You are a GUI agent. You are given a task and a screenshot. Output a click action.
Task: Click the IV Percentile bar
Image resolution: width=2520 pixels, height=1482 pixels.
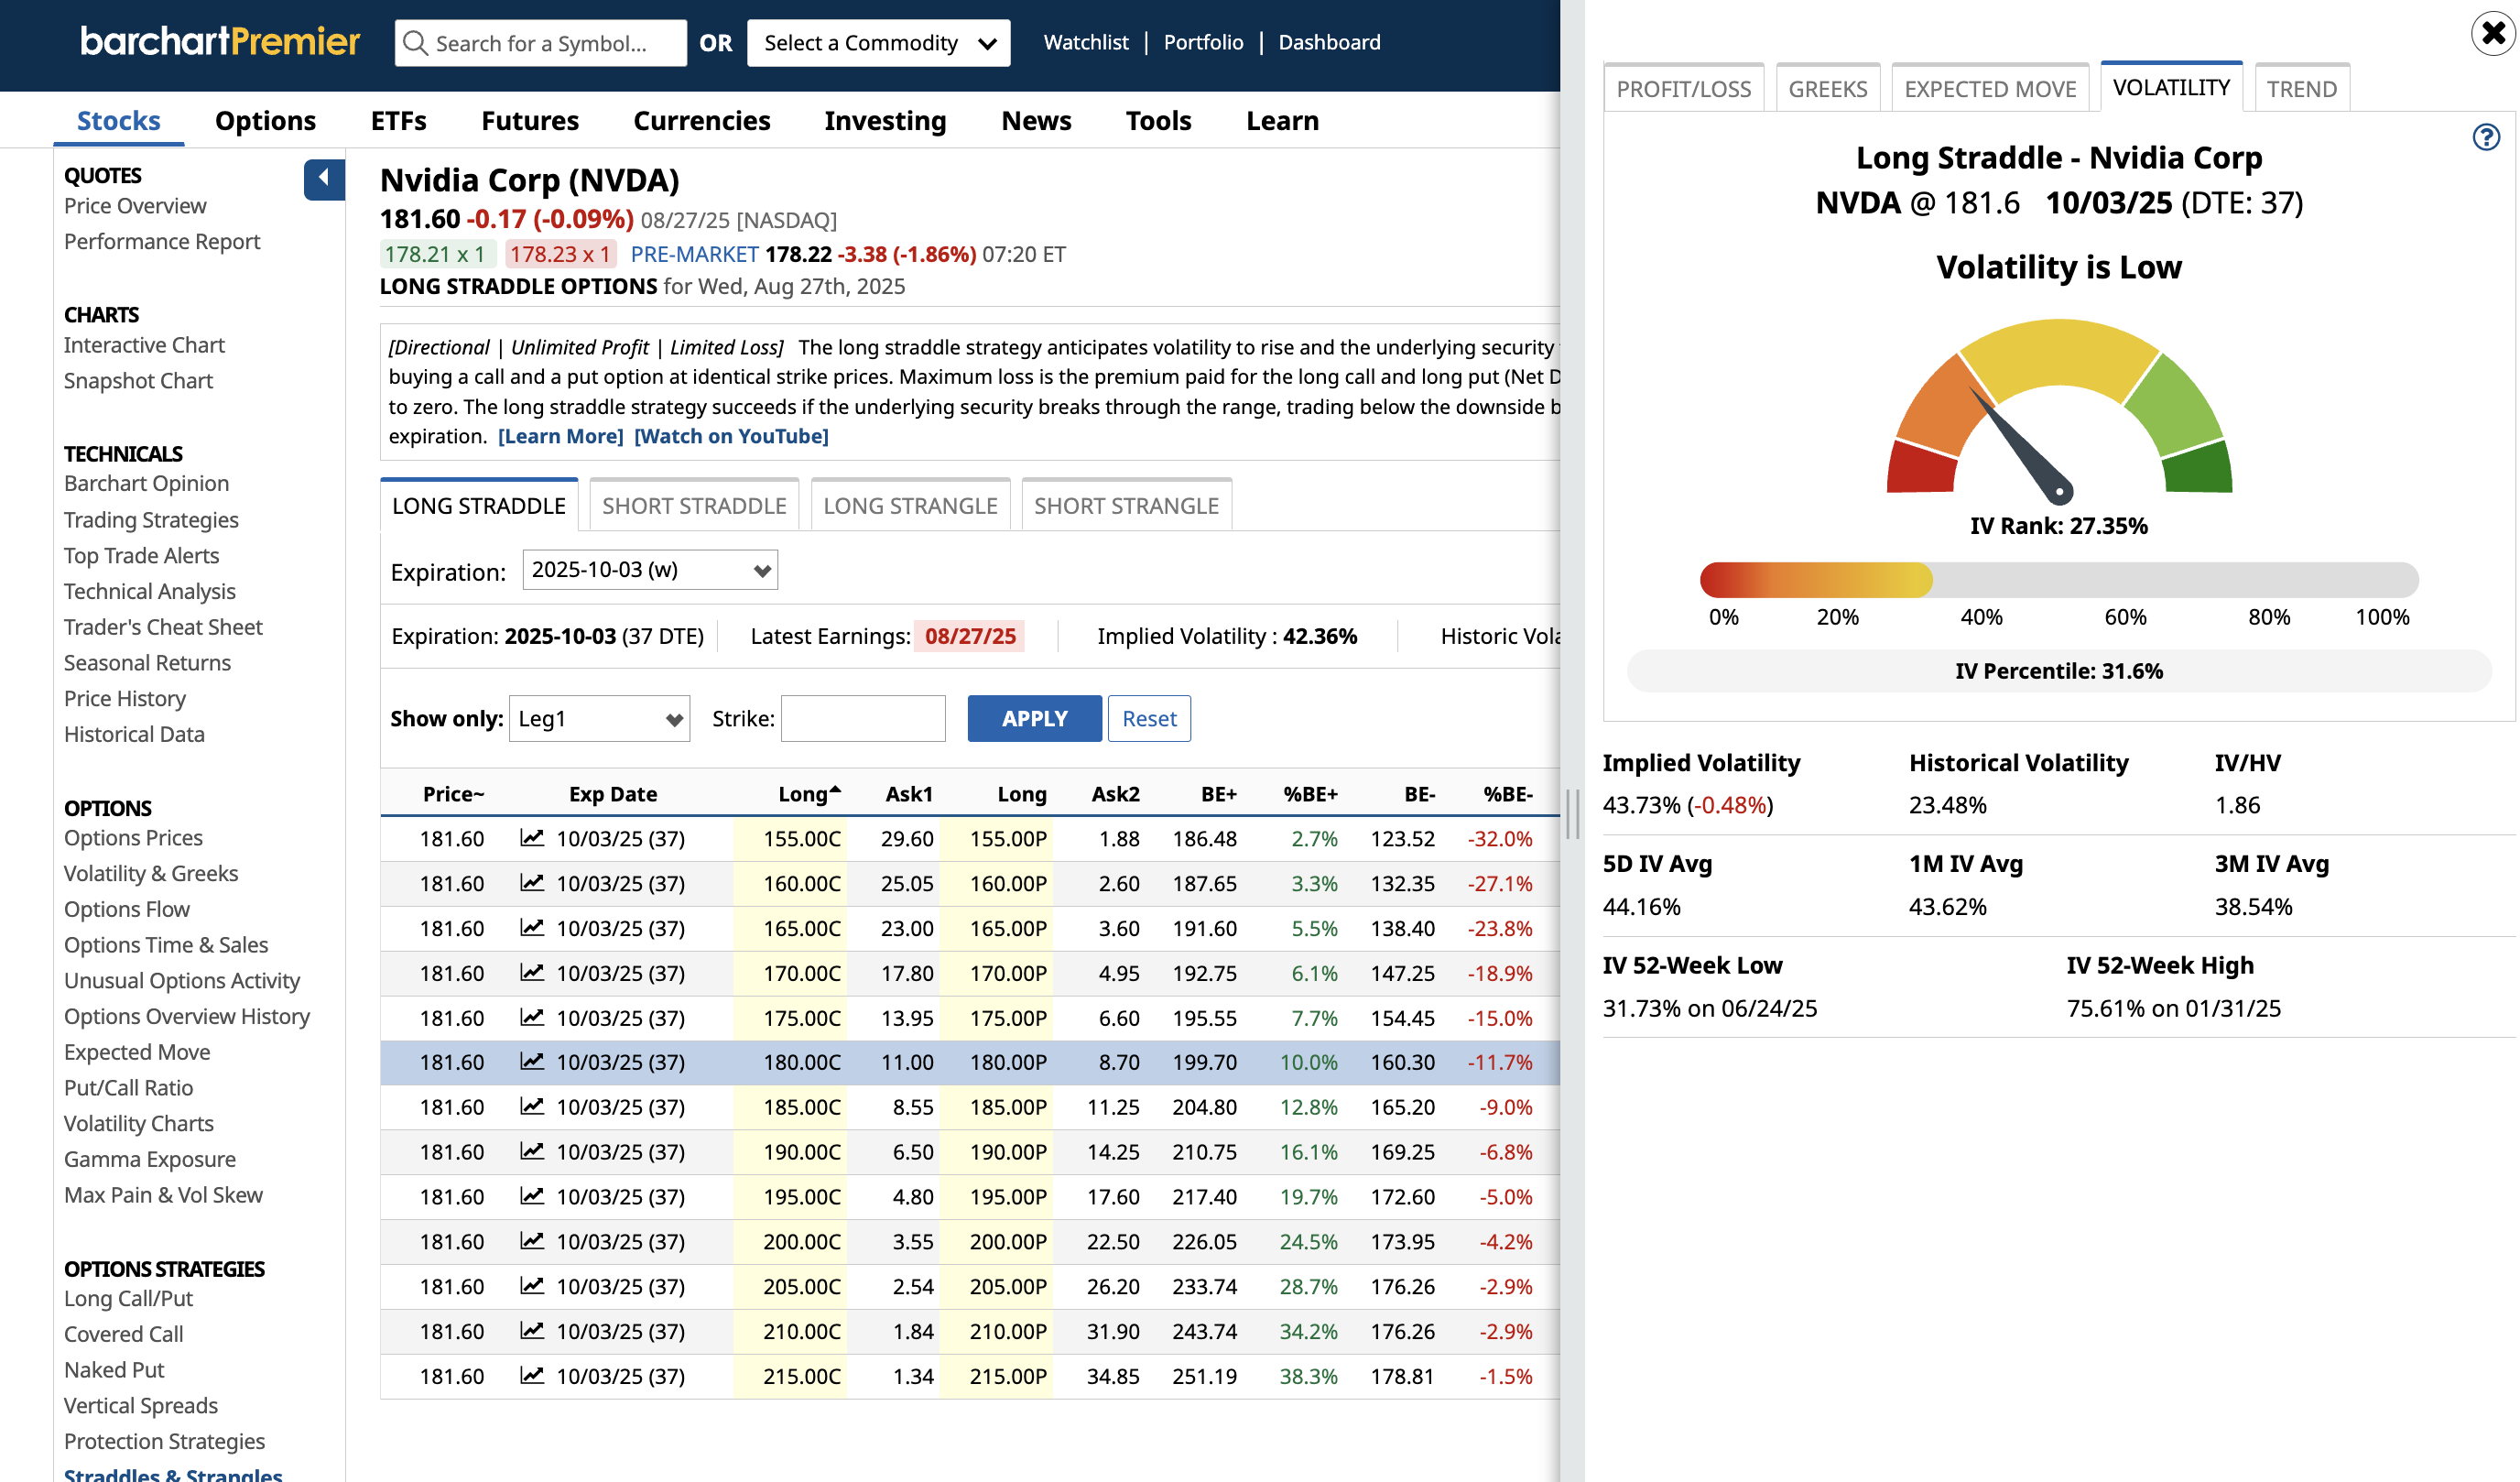tap(2059, 671)
